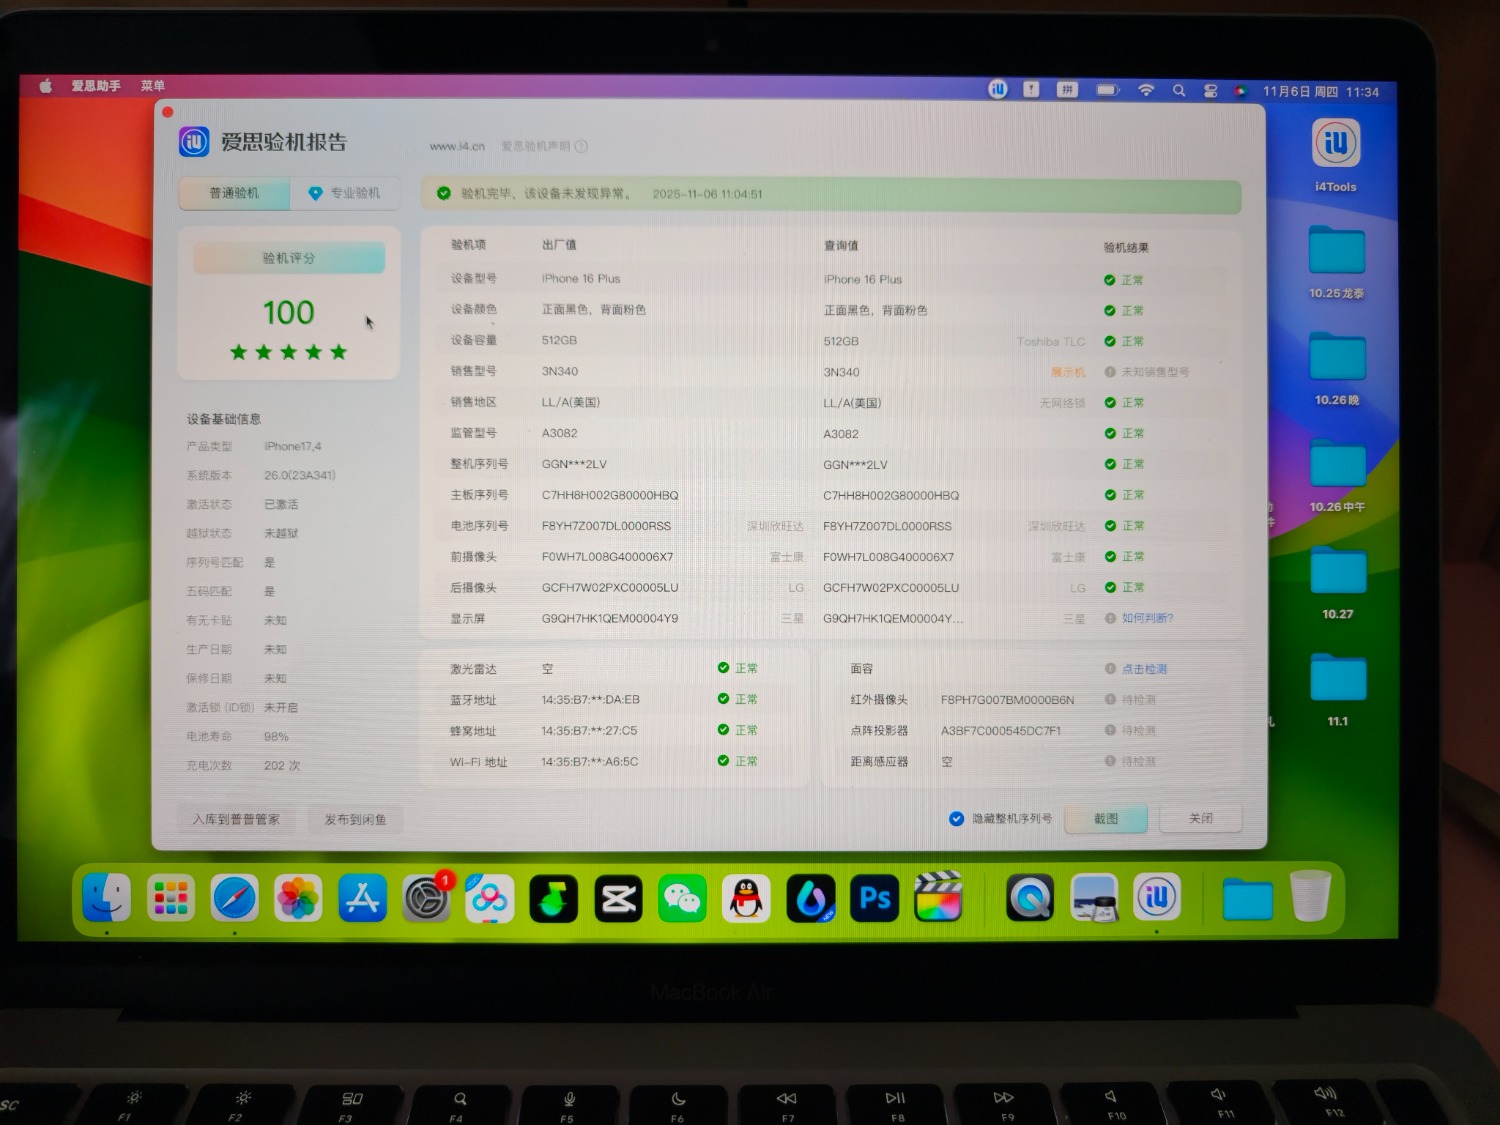The height and width of the screenshot is (1125, 1500).
Task: Open the 爱思助手 menu
Action: (96, 86)
